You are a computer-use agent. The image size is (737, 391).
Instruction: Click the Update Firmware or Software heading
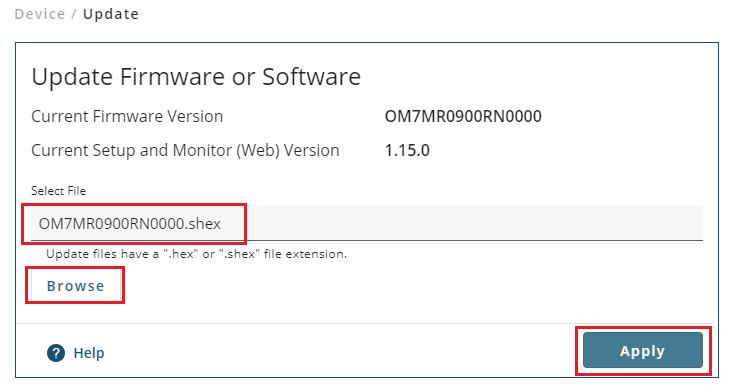pyautogui.click(x=196, y=77)
